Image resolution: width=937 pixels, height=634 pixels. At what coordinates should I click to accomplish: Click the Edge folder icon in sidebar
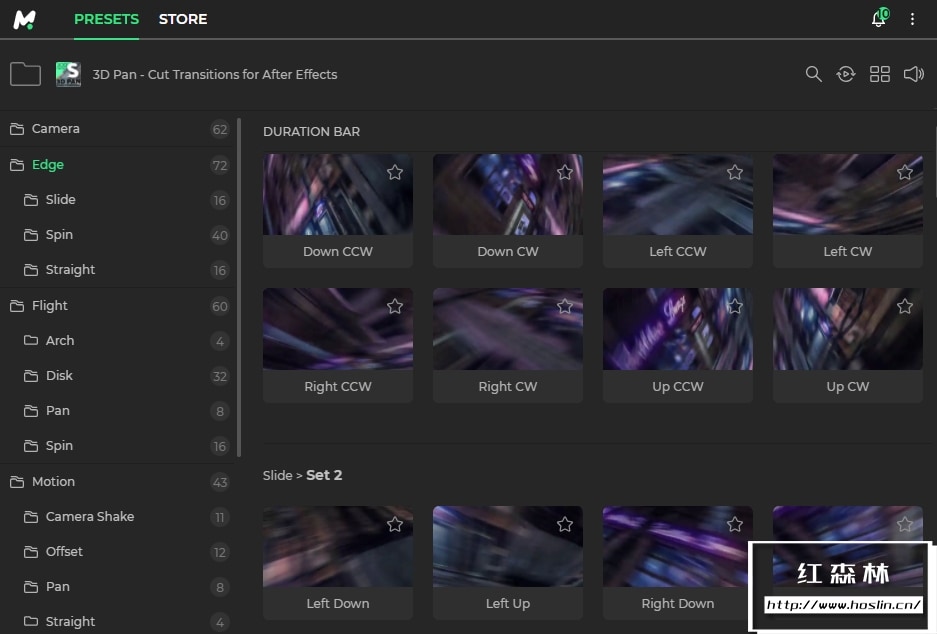pyautogui.click(x=17, y=165)
